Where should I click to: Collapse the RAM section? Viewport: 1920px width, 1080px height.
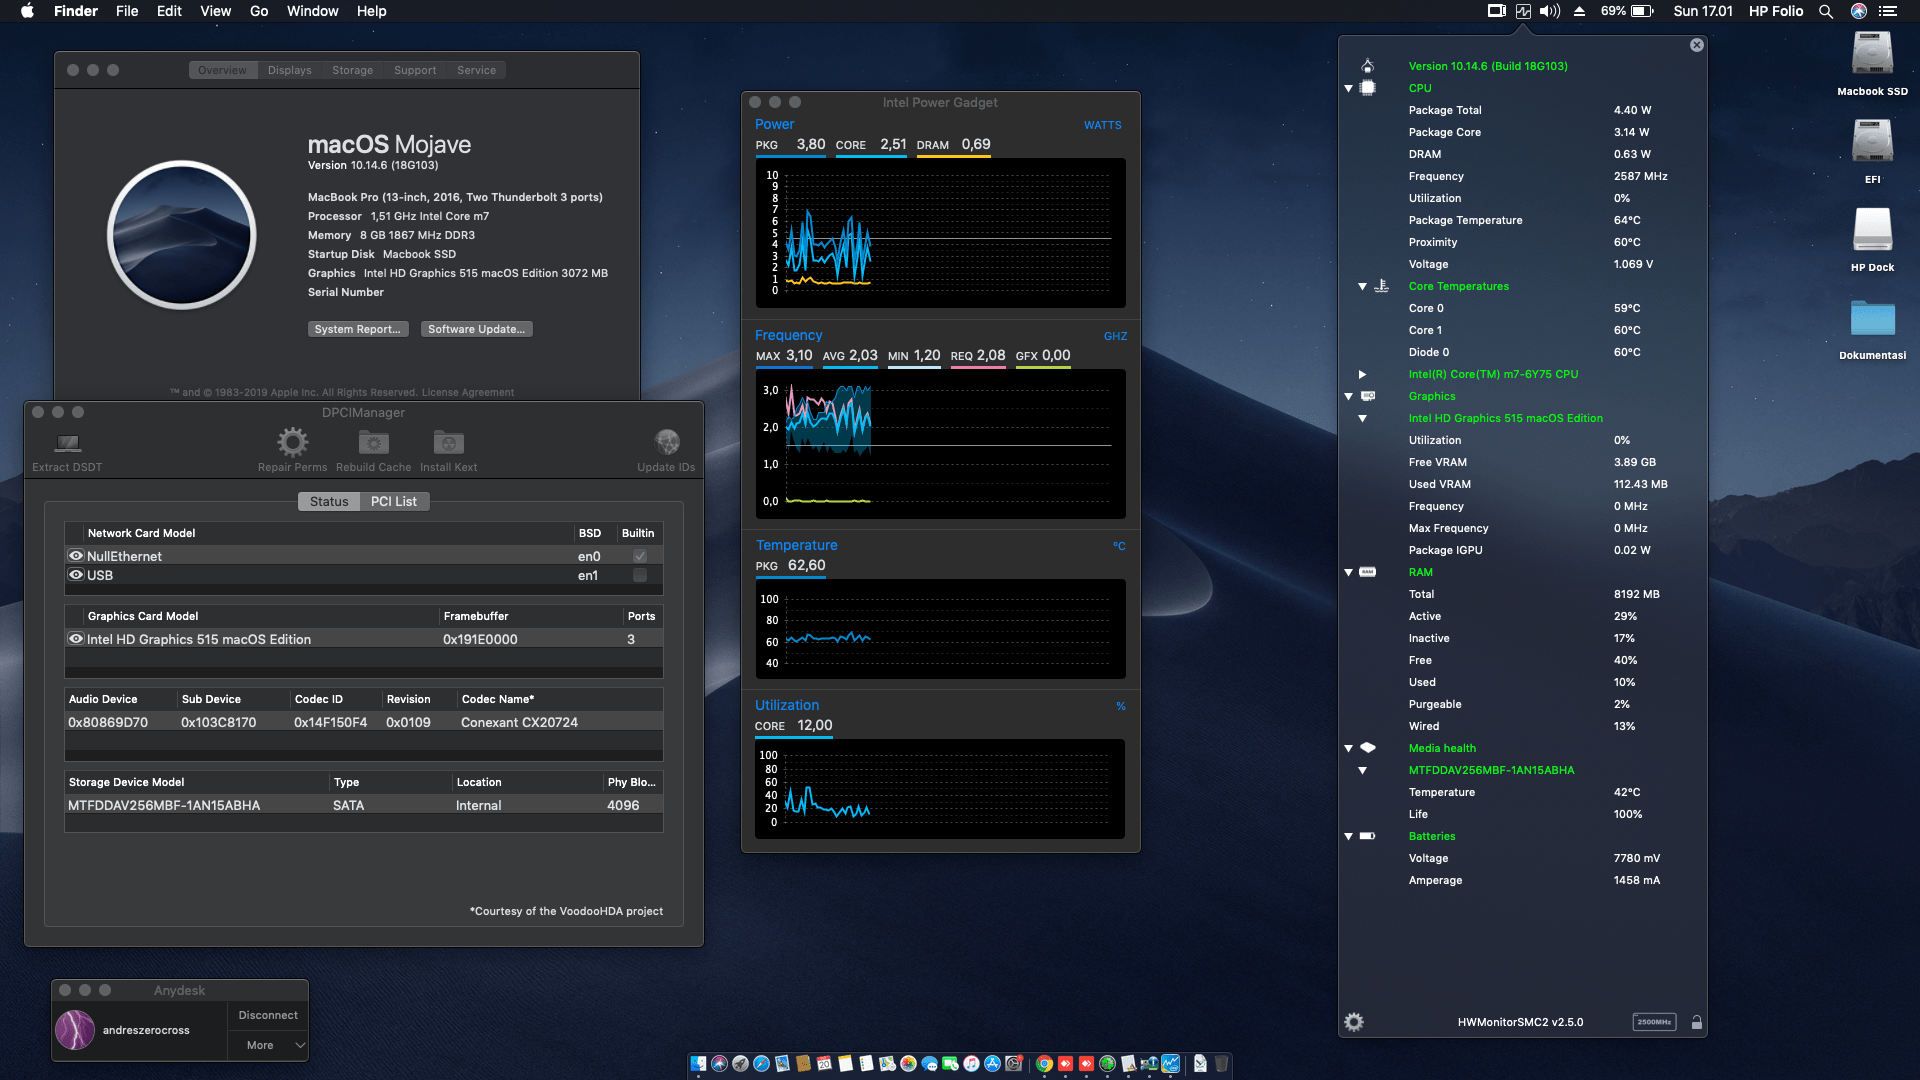pos(1349,572)
